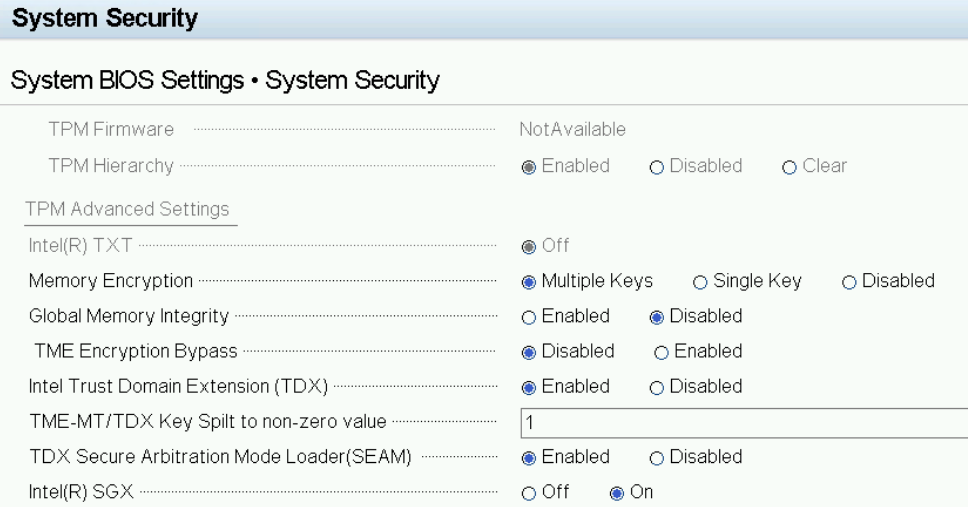Select Multiple Keys for Memory Encryption
968x507 pixels.
(529, 282)
